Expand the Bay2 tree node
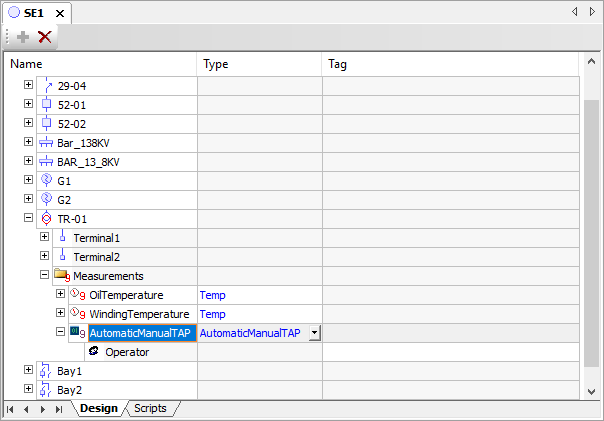Screen dimensions: 604x421 point(29,390)
